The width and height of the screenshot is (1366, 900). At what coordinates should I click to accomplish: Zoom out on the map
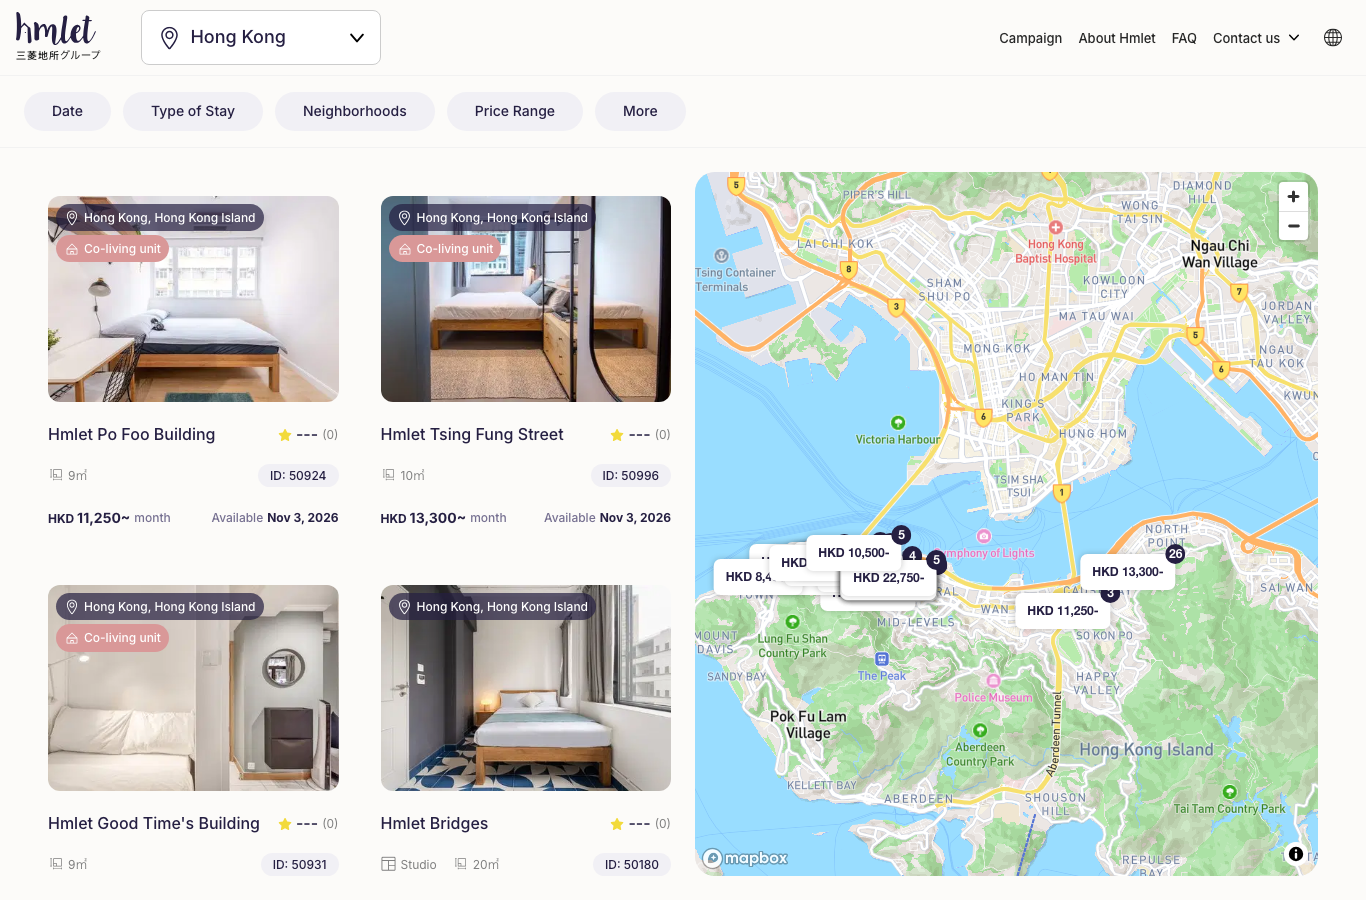coord(1293,226)
